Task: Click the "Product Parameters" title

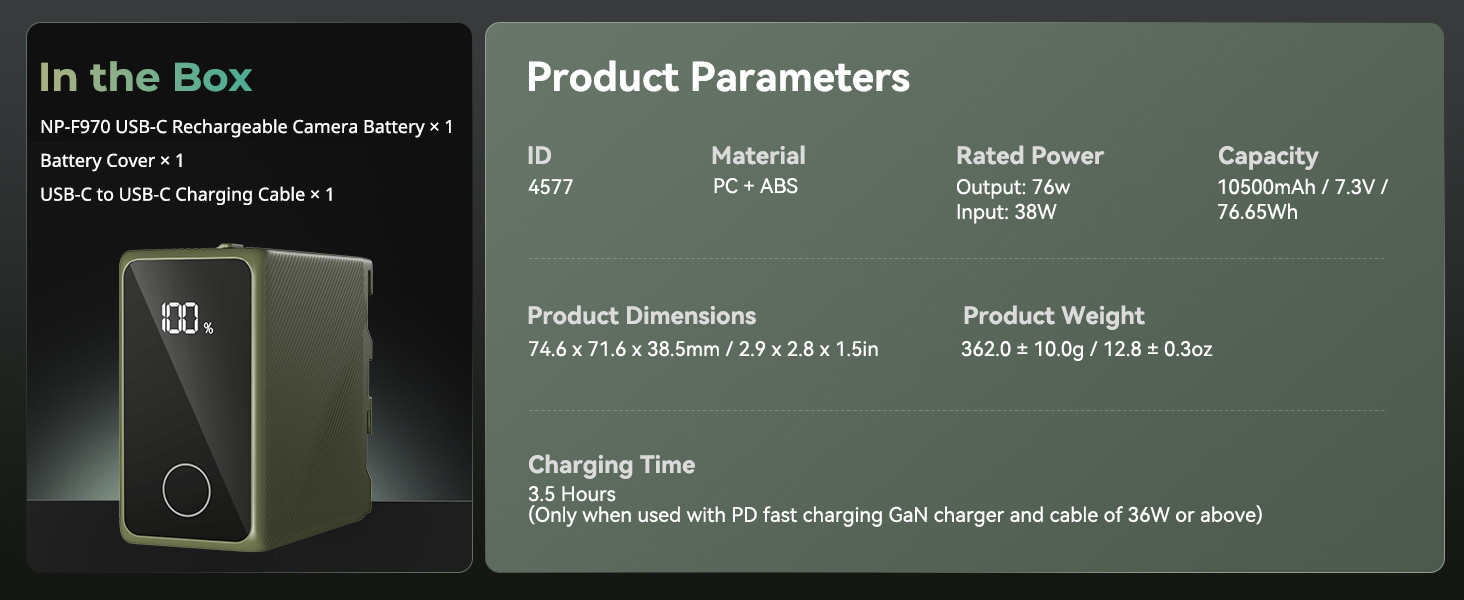Action: pos(718,77)
